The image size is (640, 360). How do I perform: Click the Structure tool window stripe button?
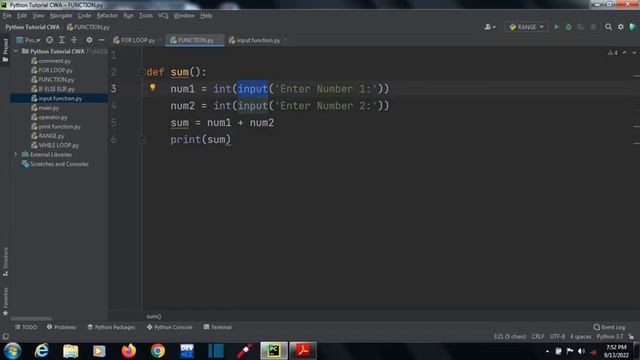coord(5,262)
